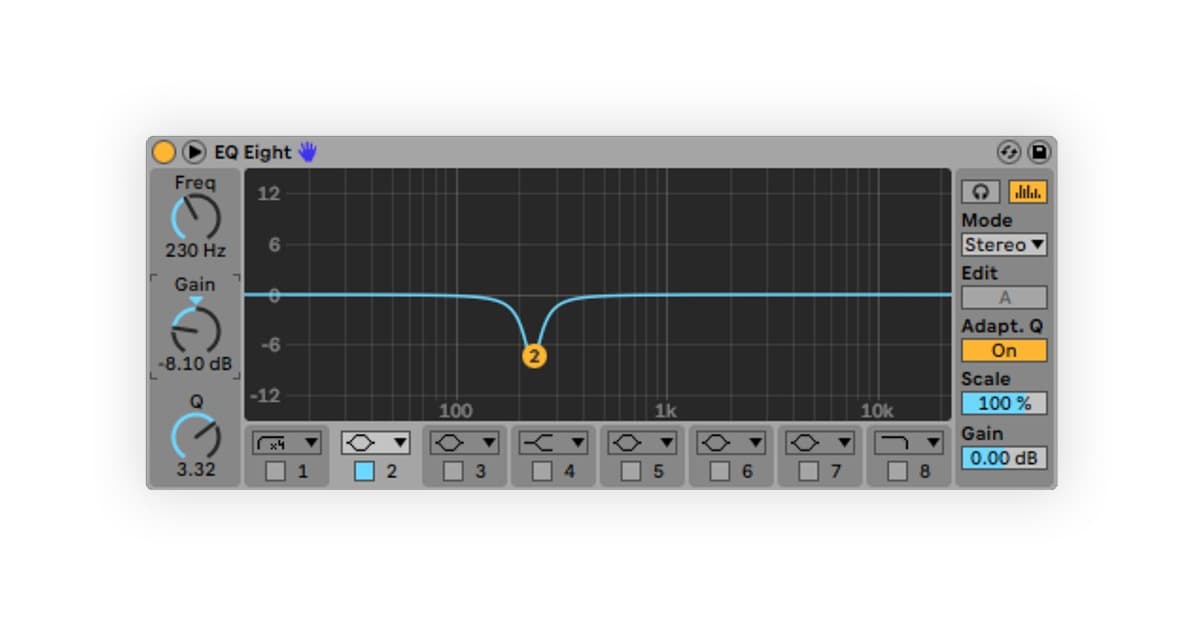The width and height of the screenshot is (1200, 627).
Task: Click the 230 Hz frequency value
Action: coord(195,250)
